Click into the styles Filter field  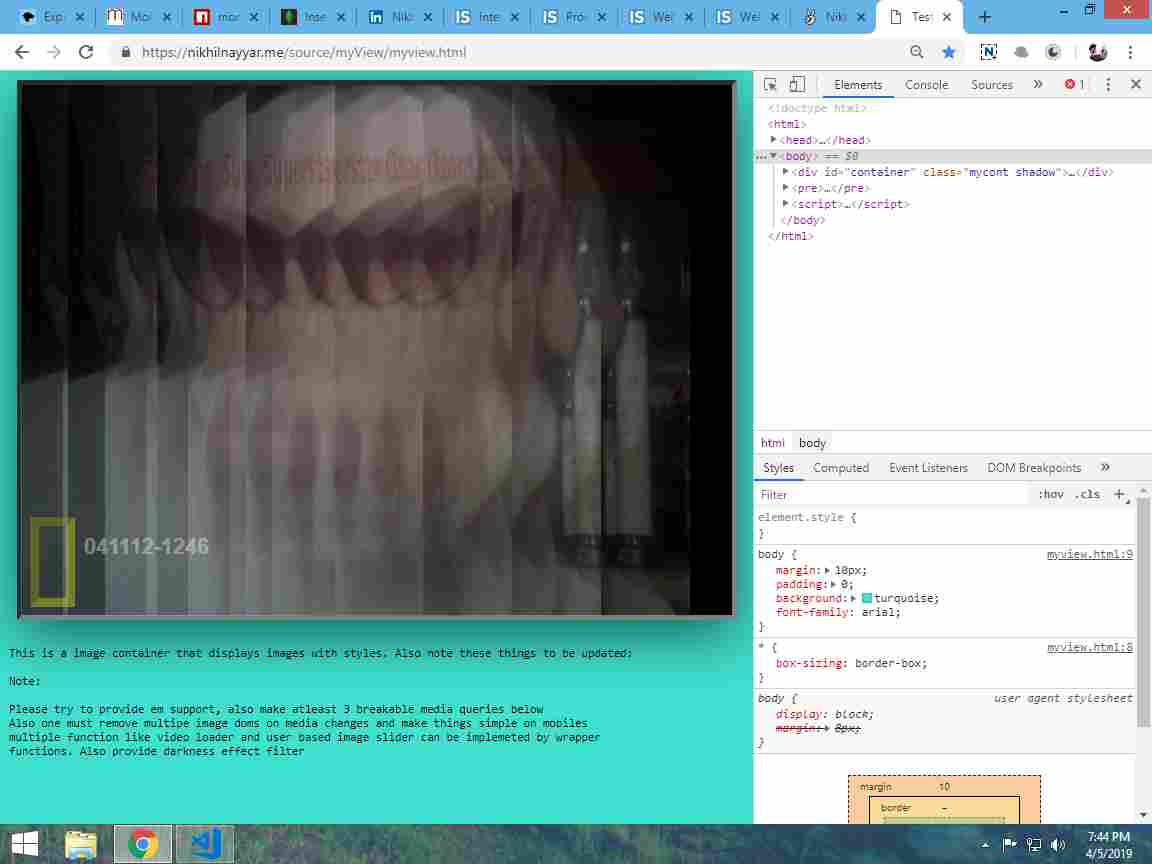(x=890, y=494)
